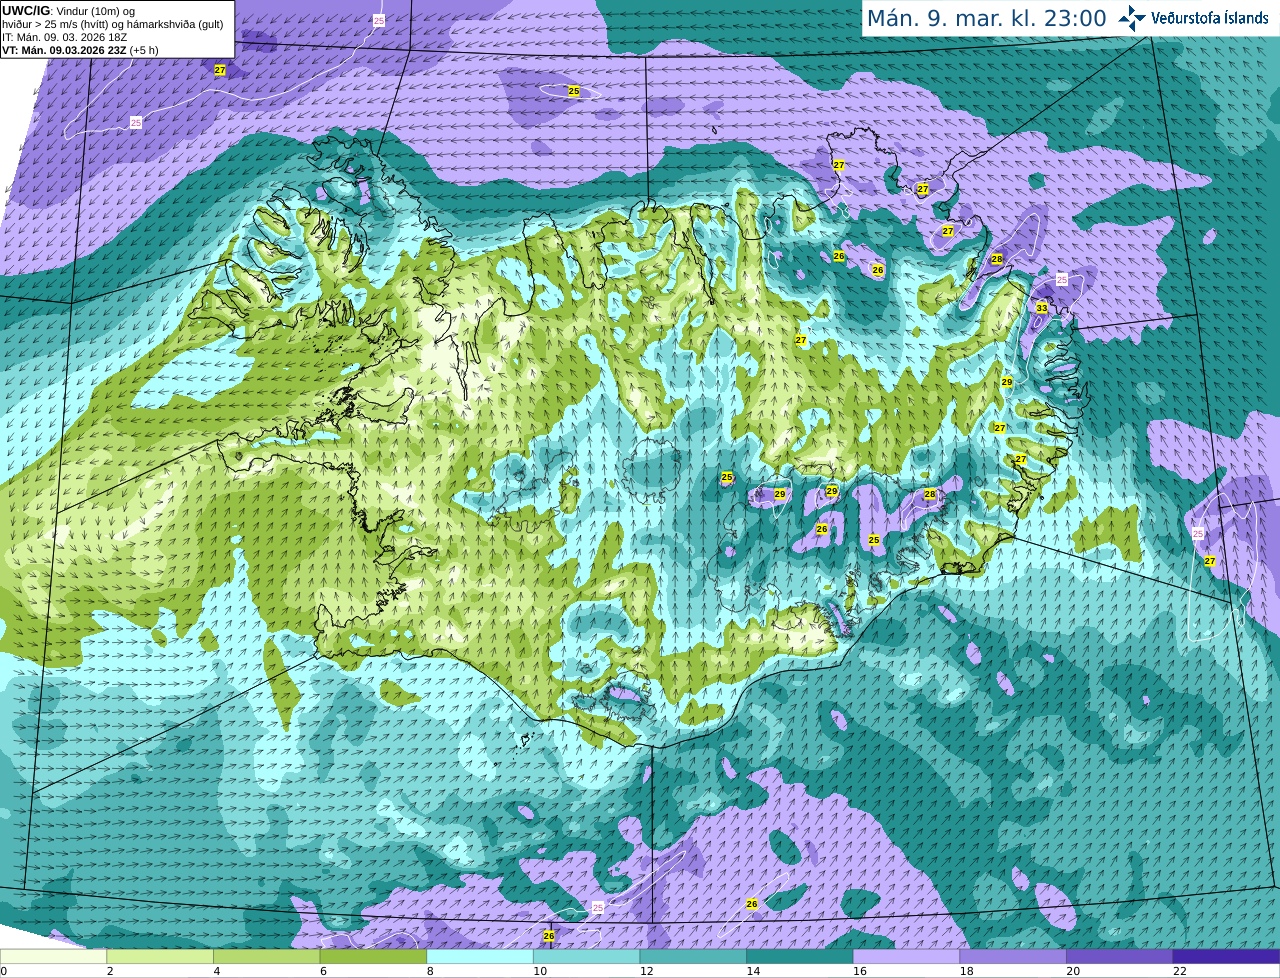Click the yellow '33' peak gust label
This screenshot has width=1280, height=978.
click(x=1041, y=308)
